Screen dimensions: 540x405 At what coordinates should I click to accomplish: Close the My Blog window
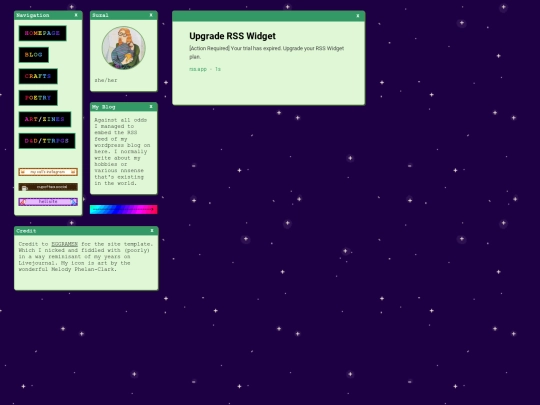click(151, 107)
